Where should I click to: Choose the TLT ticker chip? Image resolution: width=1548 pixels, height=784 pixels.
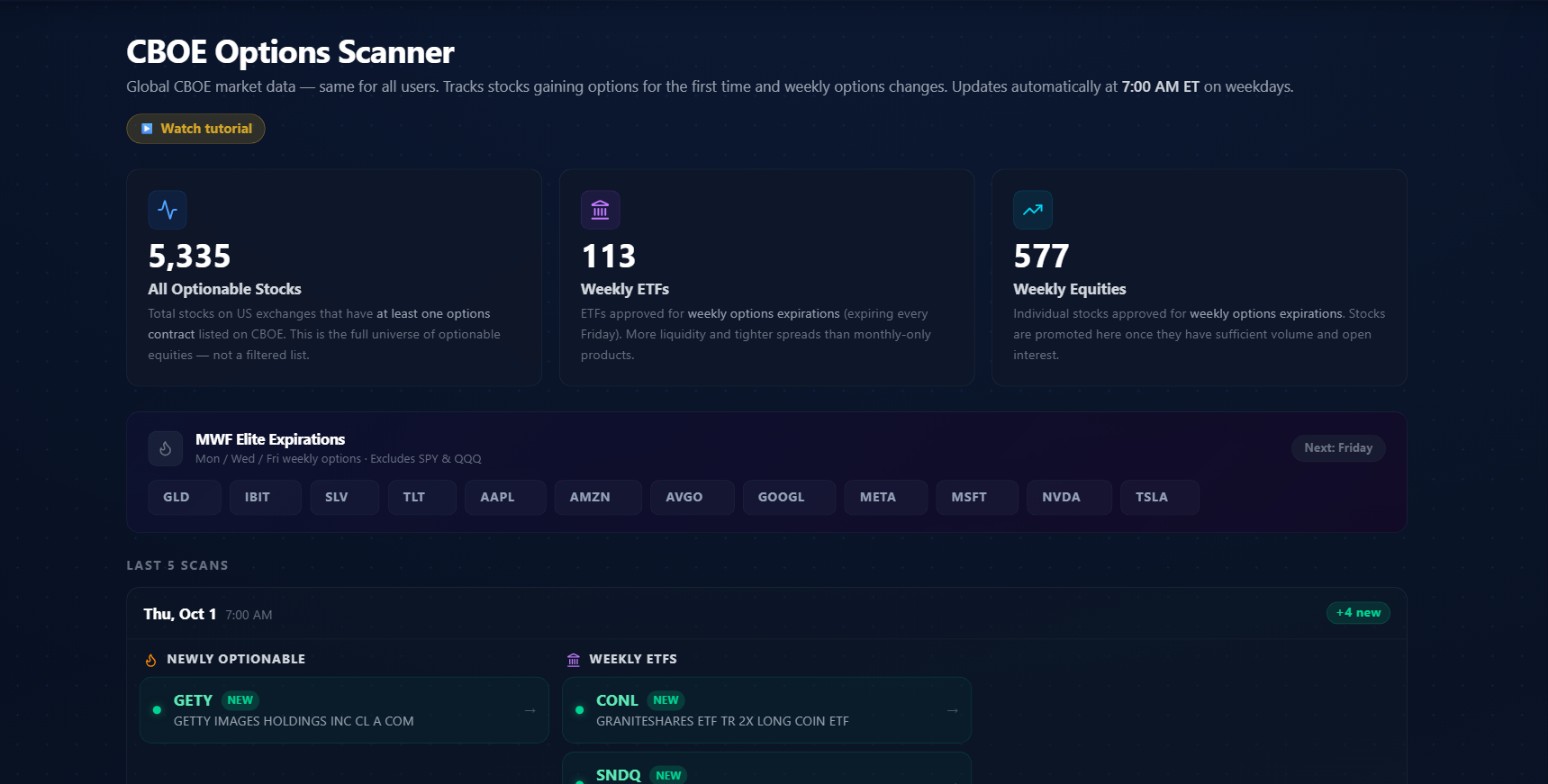[x=422, y=497]
